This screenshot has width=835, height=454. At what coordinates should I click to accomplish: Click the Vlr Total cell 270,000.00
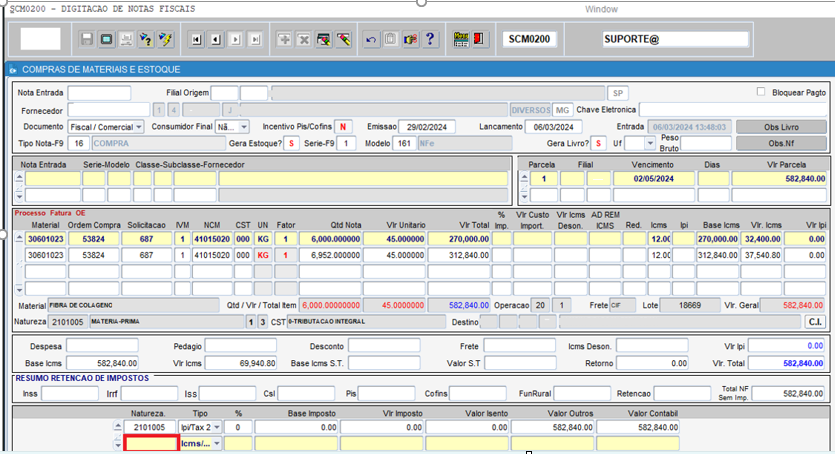pos(459,239)
